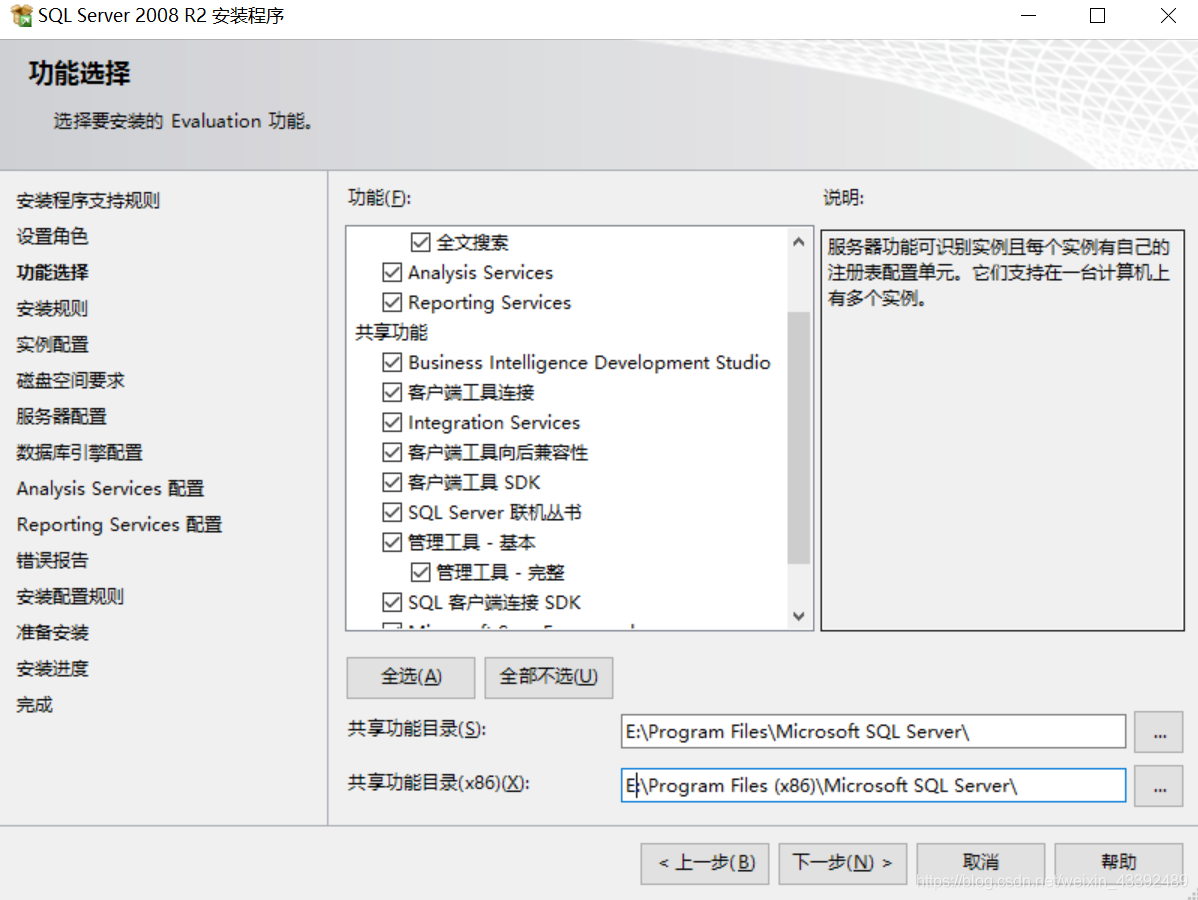The image size is (1198, 900).
Task: Uncheck Analysis Services feature
Action: coord(392,273)
